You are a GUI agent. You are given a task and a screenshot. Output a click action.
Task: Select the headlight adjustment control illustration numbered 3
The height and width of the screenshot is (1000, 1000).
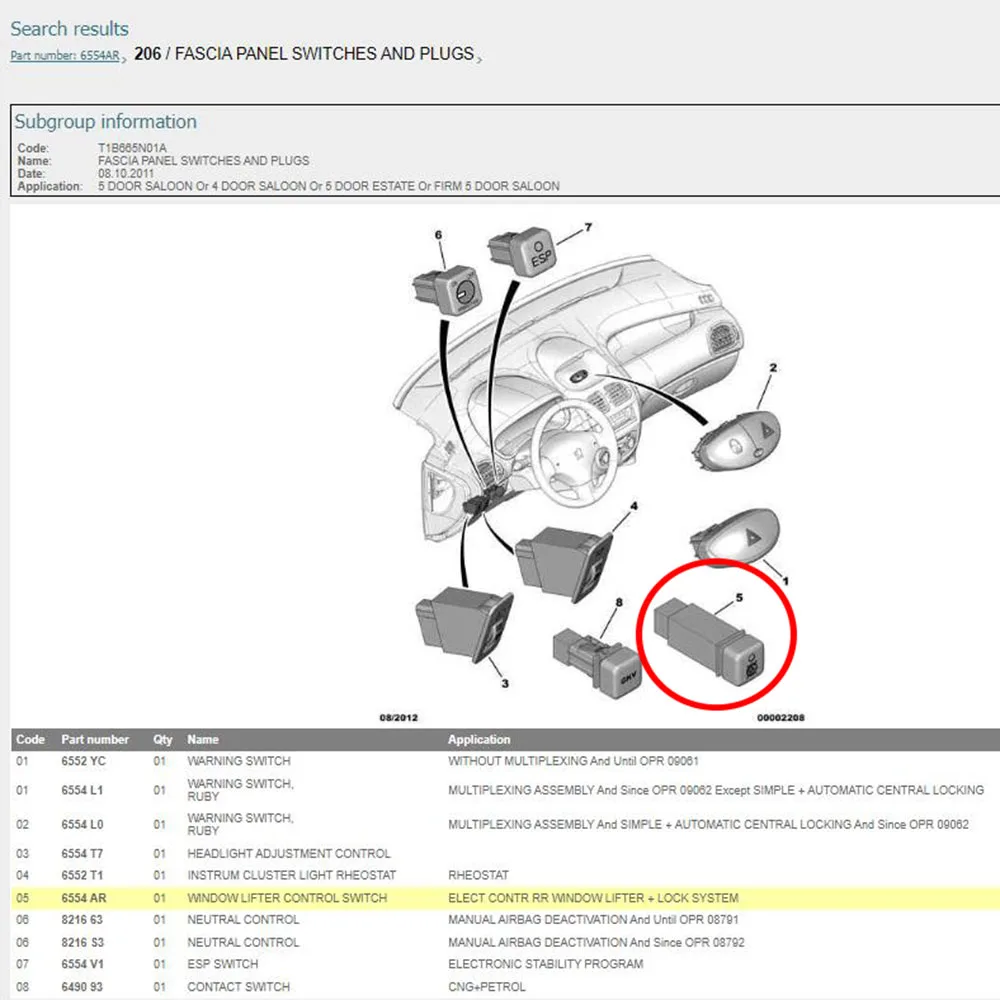click(x=464, y=624)
